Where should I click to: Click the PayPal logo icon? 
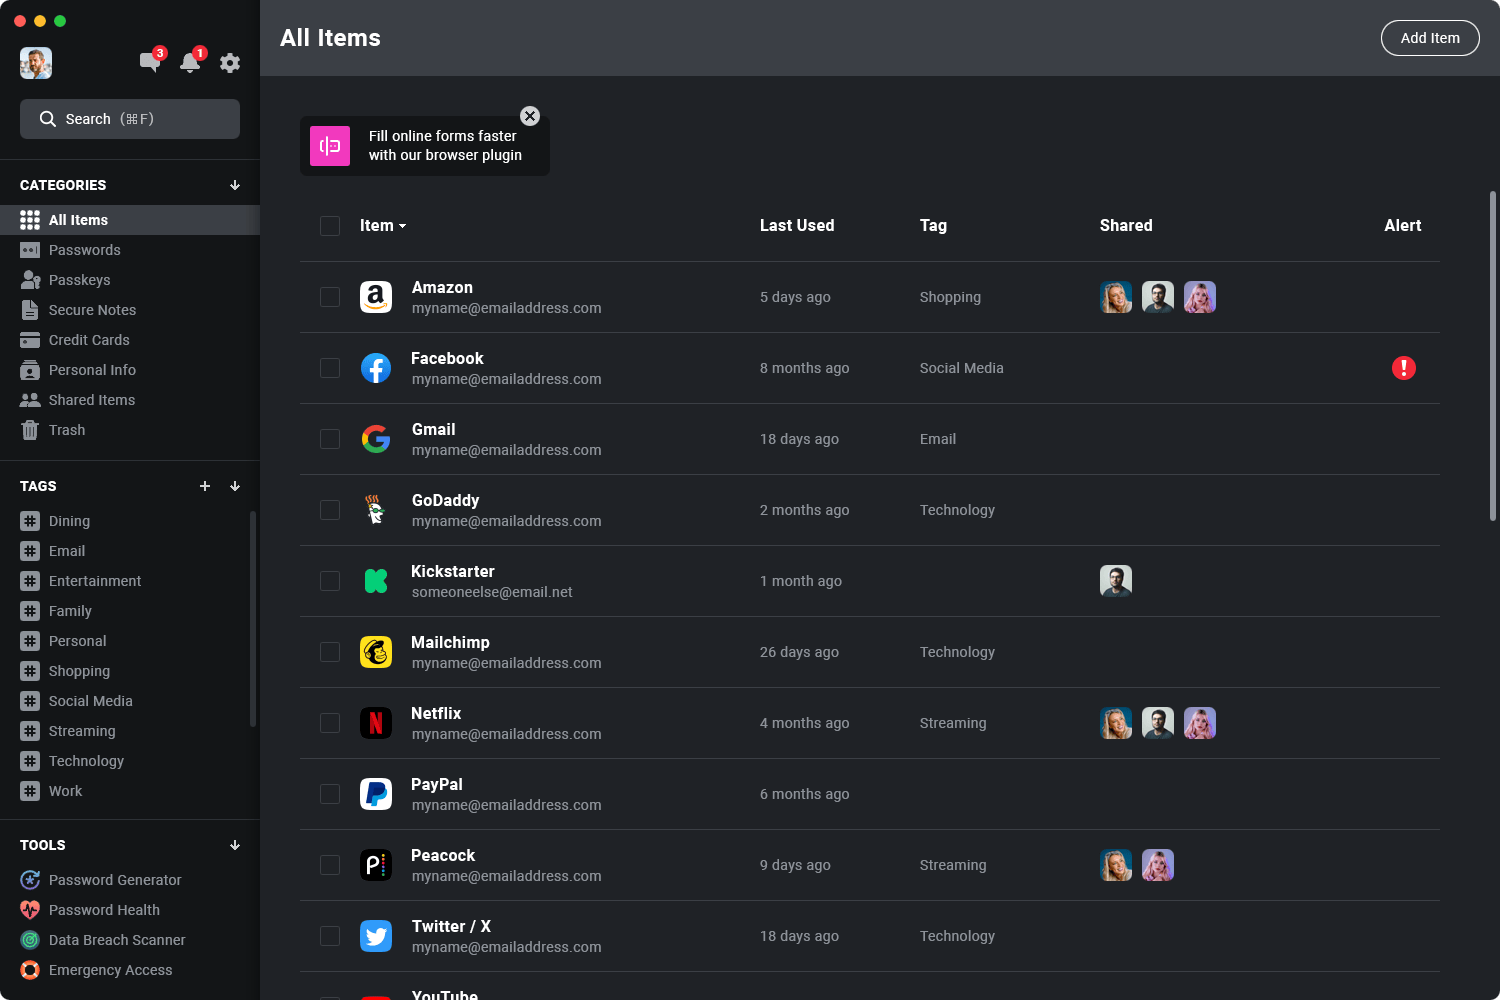click(x=376, y=794)
